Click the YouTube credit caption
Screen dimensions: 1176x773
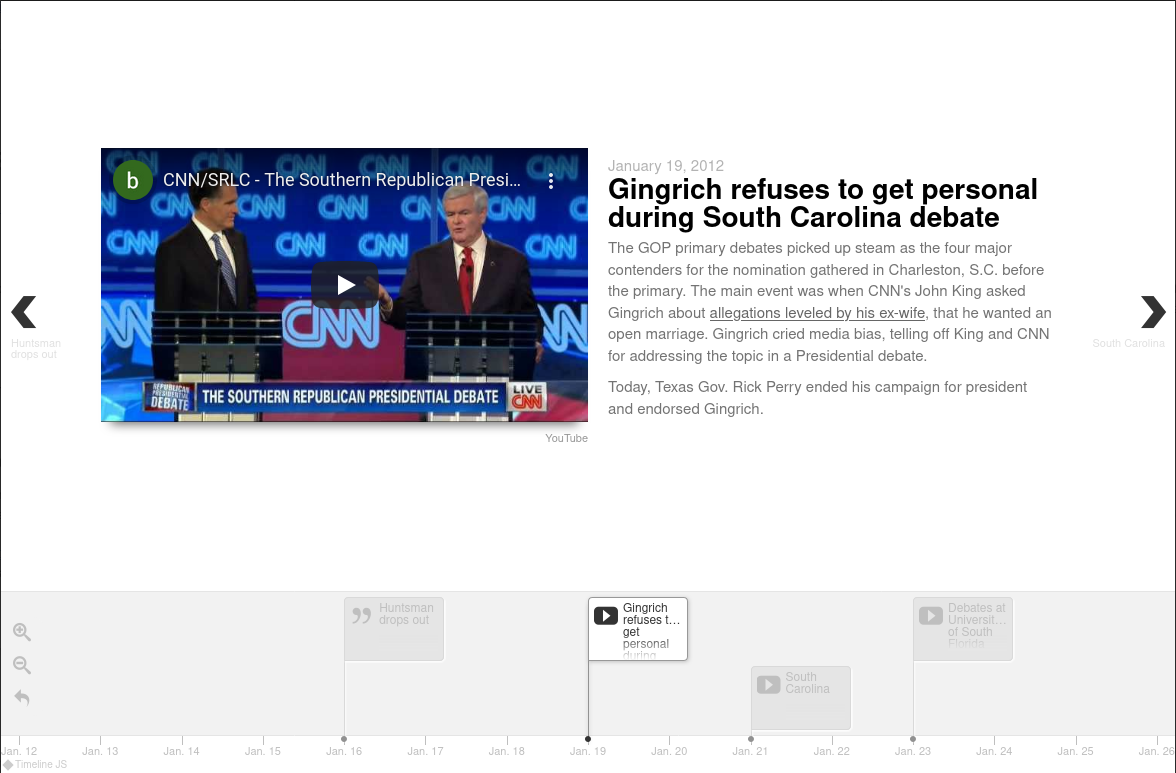point(566,438)
